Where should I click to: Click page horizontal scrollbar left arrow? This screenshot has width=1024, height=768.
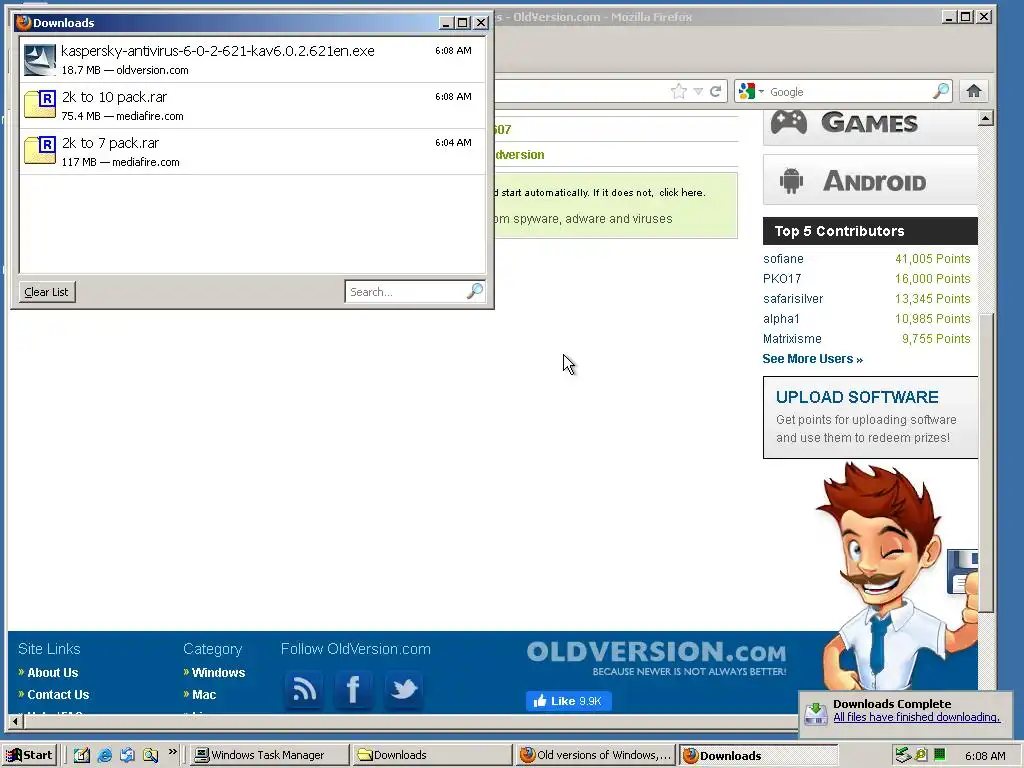16,722
